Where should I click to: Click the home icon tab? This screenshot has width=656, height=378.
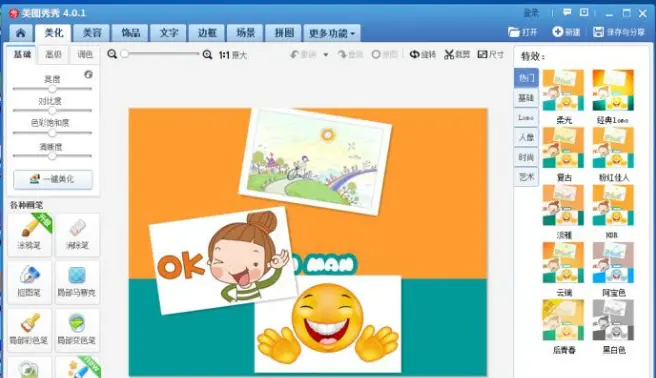(x=20, y=33)
